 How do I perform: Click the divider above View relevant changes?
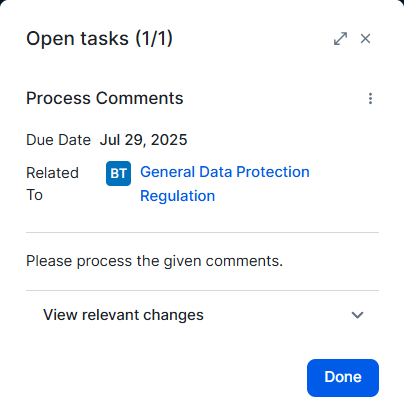[203, 290]
